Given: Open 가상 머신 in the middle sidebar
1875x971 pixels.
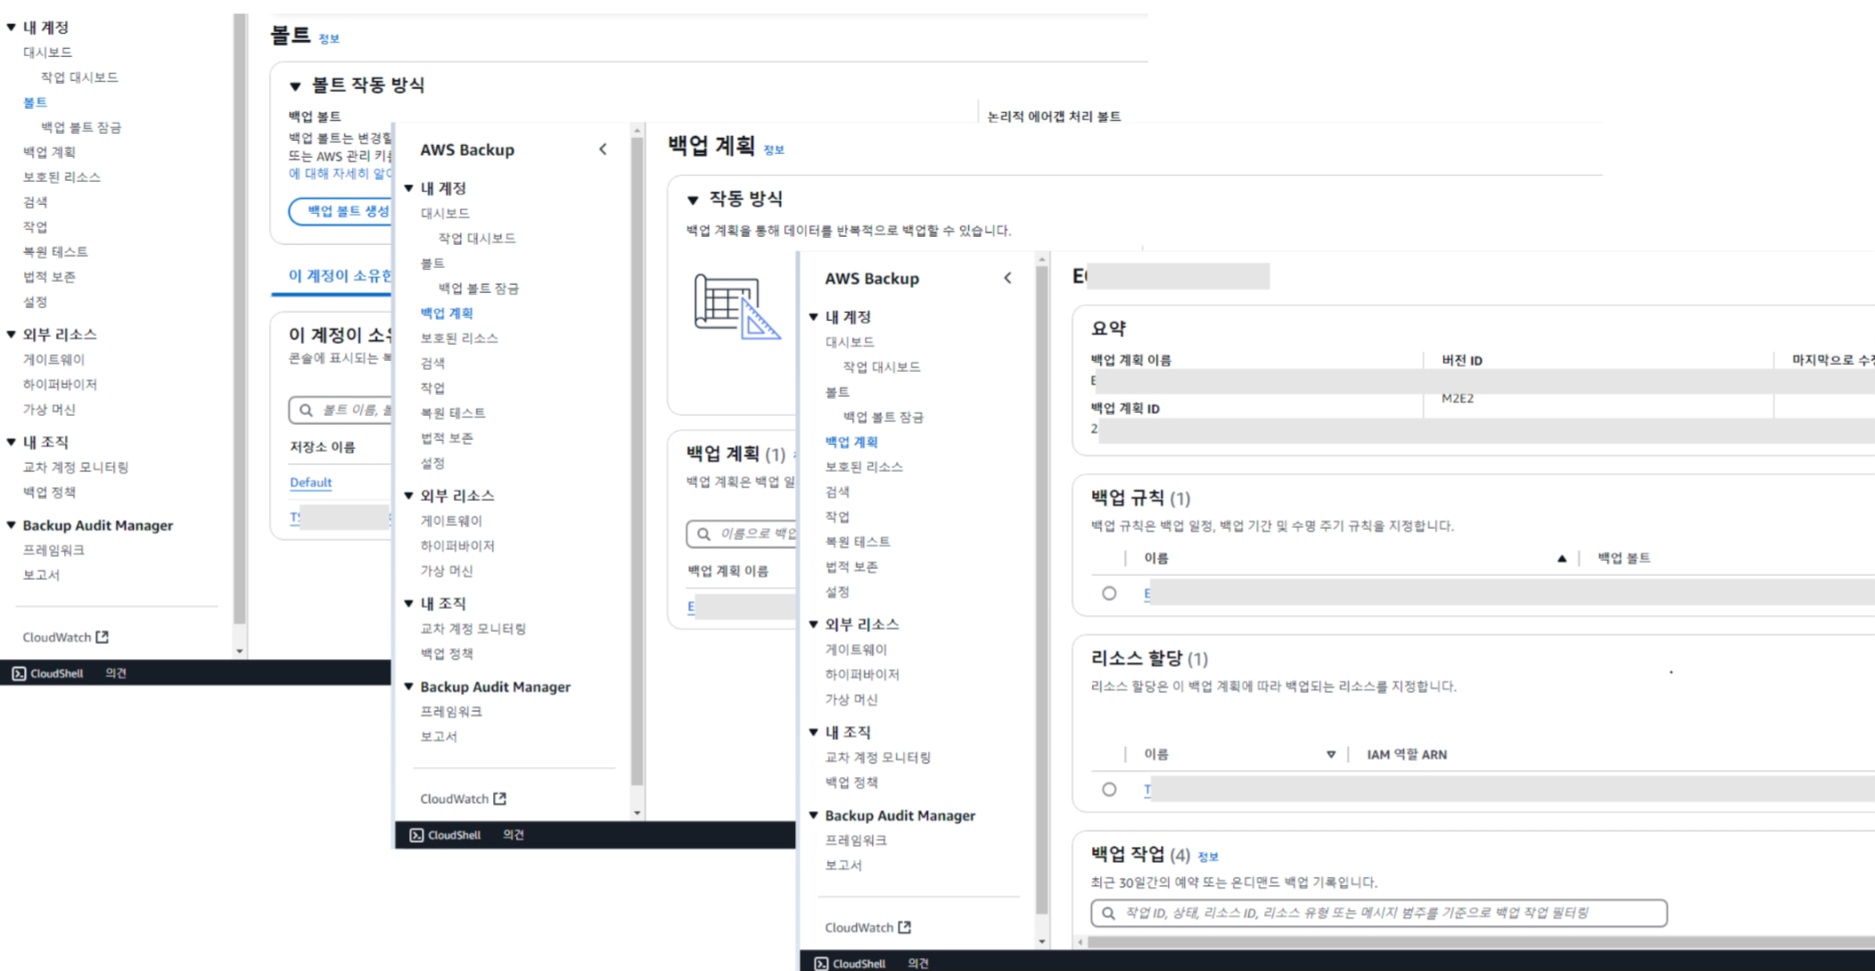Looking at the screenshot, I should 447,570.
